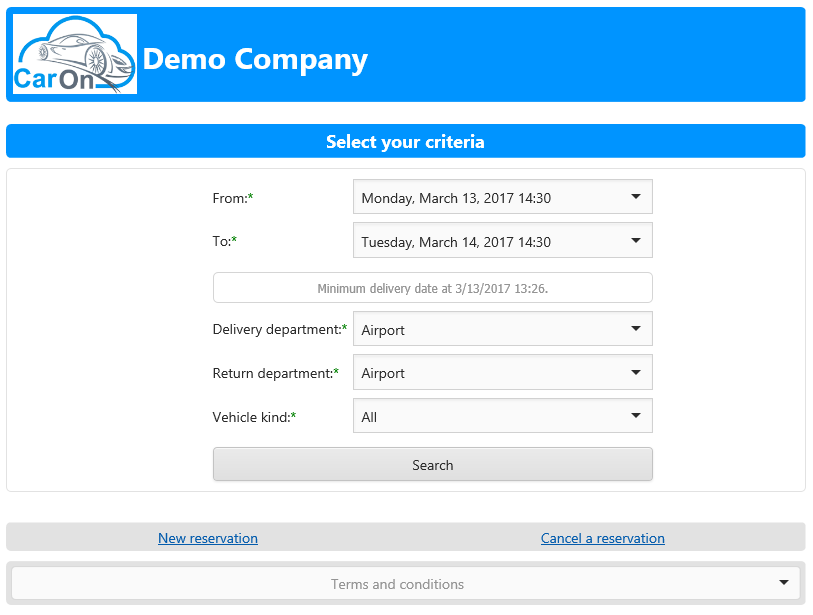Screen dimensions: 813x615
Task: Click the To date dropdown arrow
Action: pyautogui.click(x=636, y=241)
